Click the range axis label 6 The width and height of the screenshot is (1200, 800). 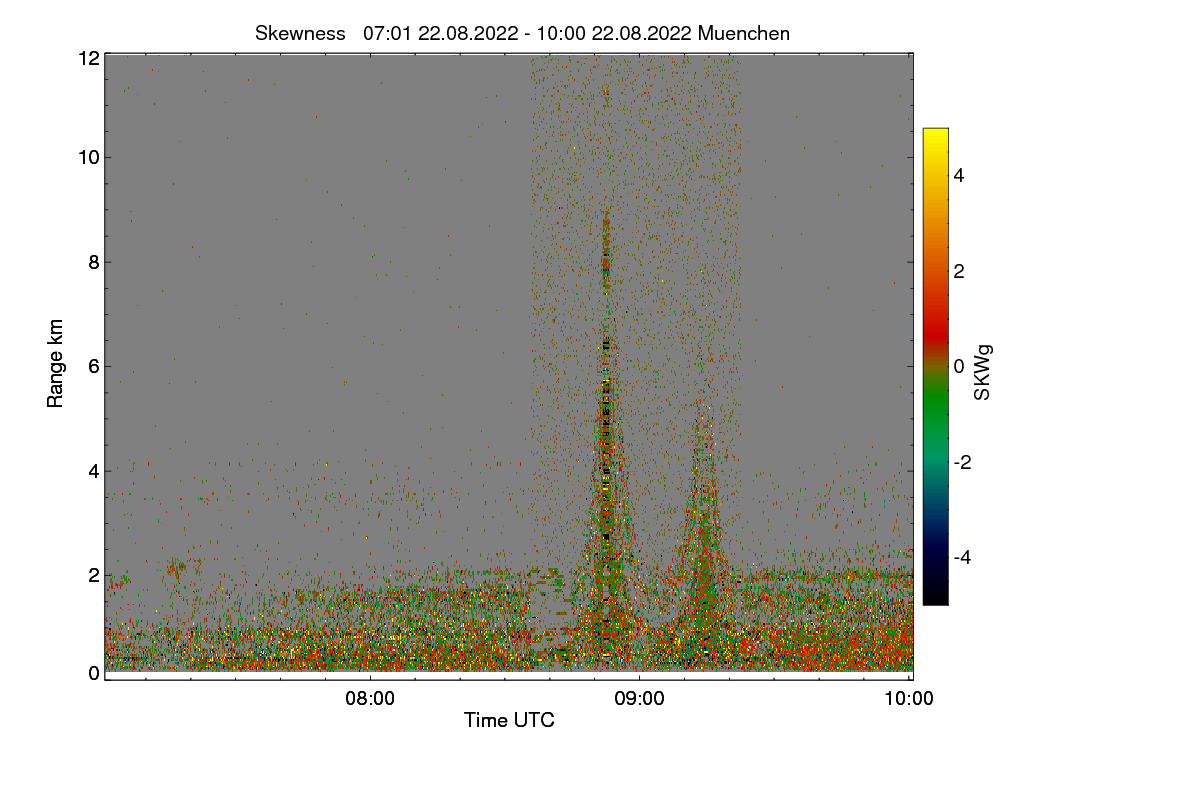click(93, 366)
